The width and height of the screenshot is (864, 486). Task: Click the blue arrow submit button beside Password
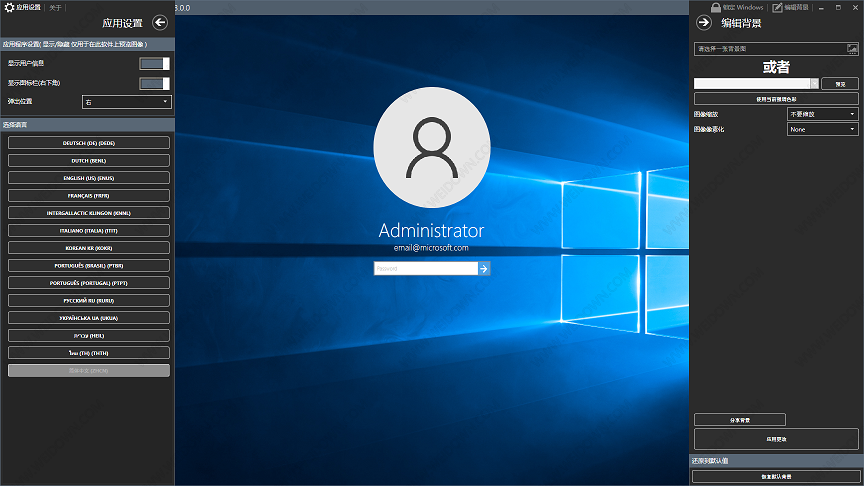(x=484, y=268)
